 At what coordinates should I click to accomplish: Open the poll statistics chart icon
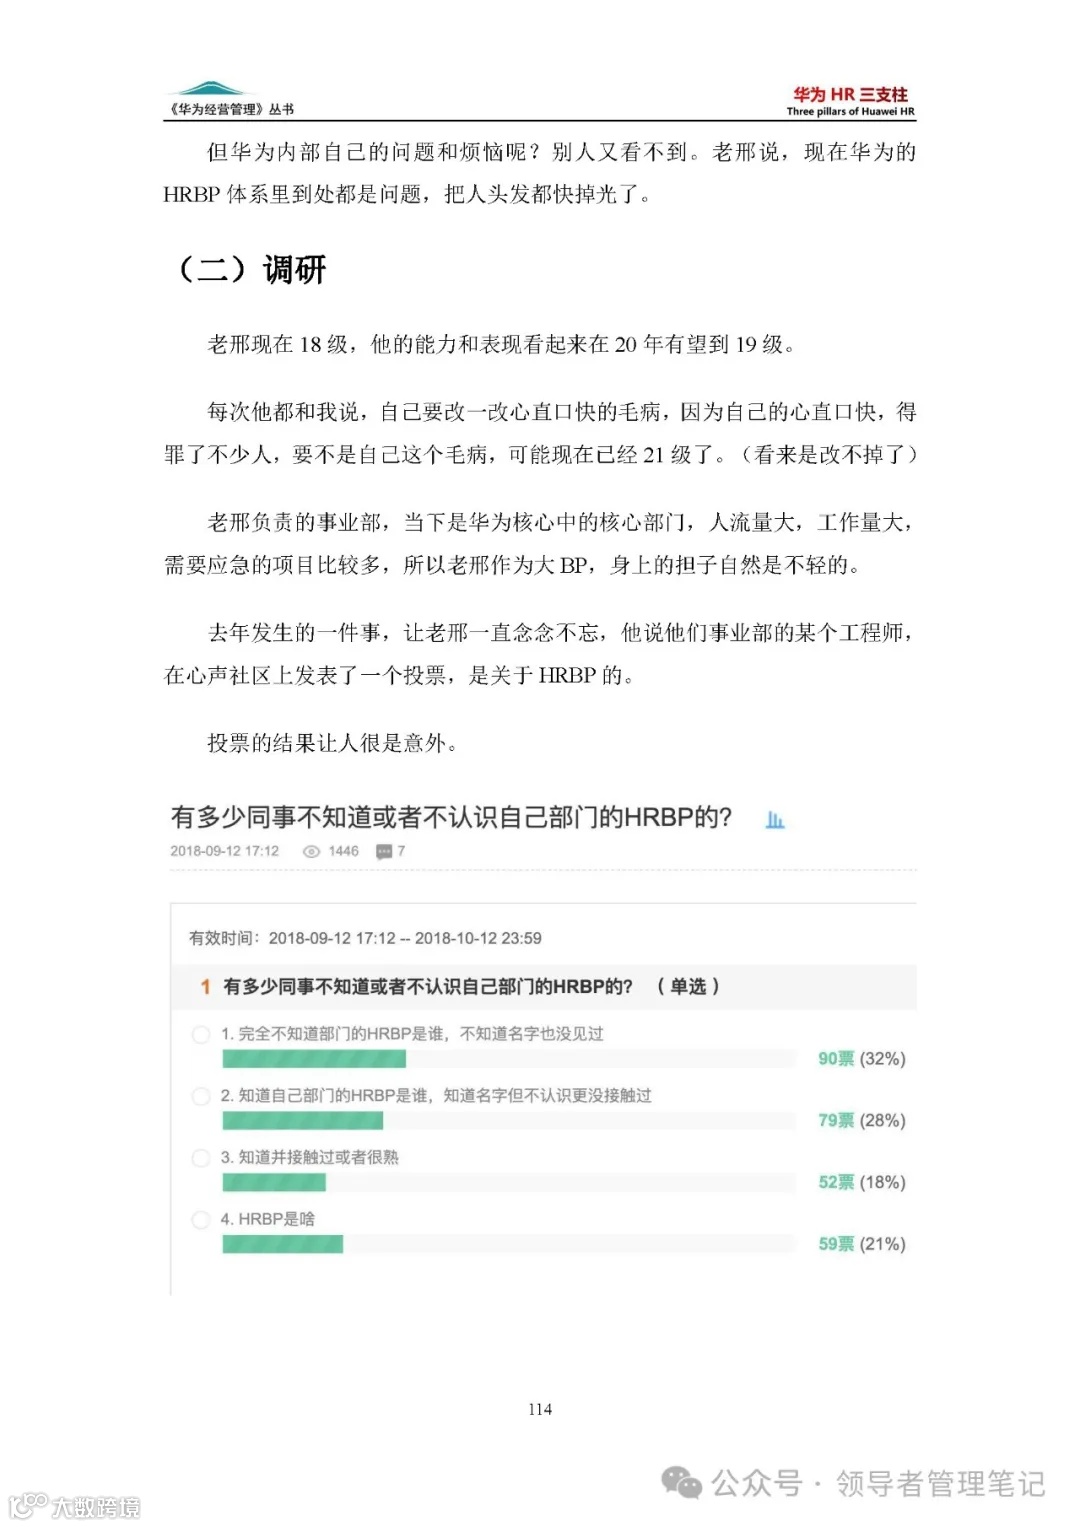coord(775,817)
